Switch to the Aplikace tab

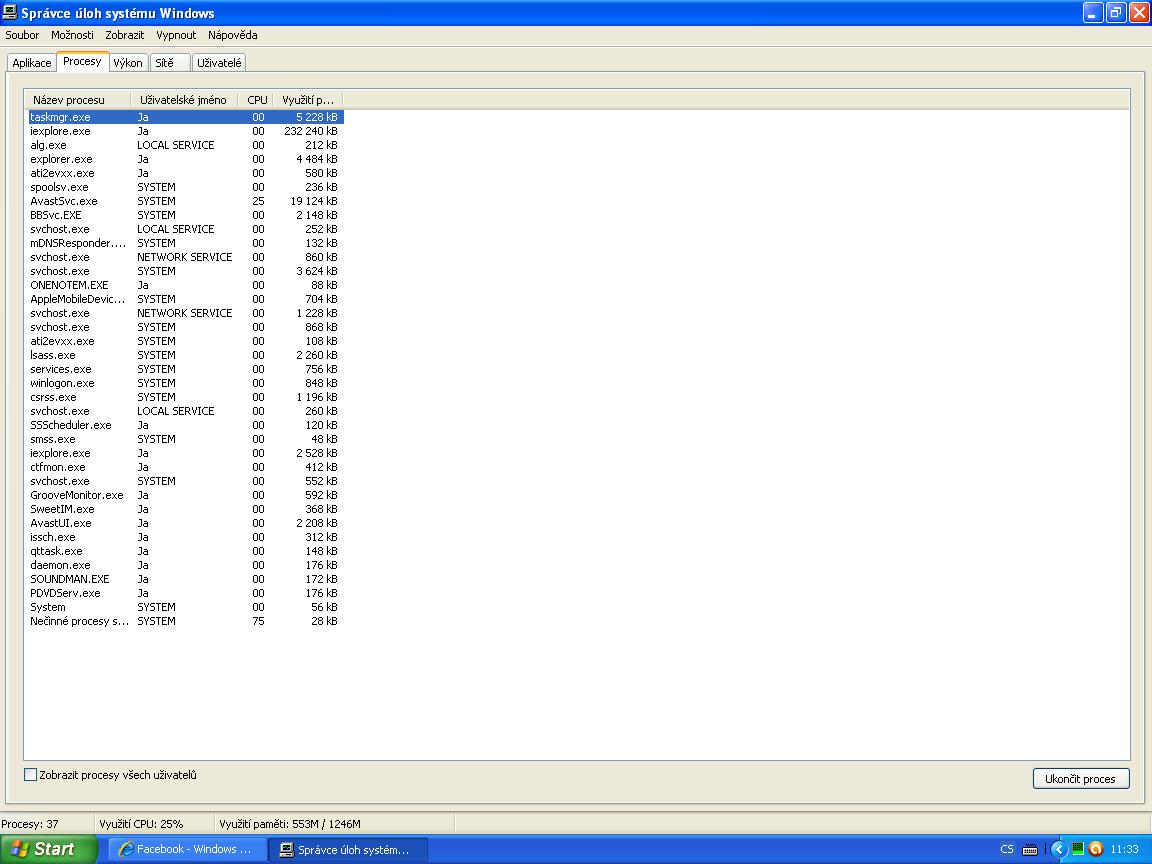32,63
